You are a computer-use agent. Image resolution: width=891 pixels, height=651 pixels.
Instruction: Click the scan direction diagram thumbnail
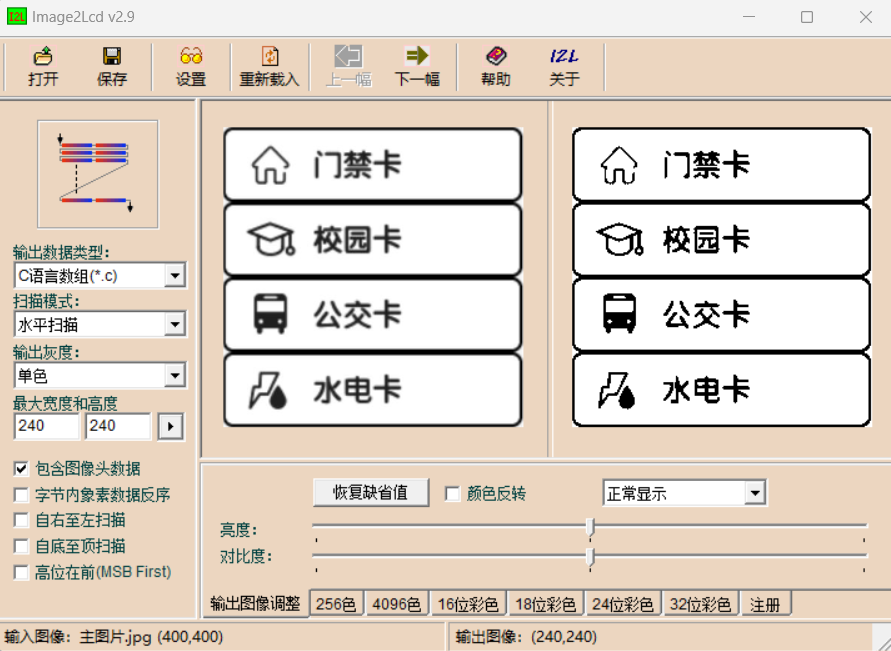[98, 174]
